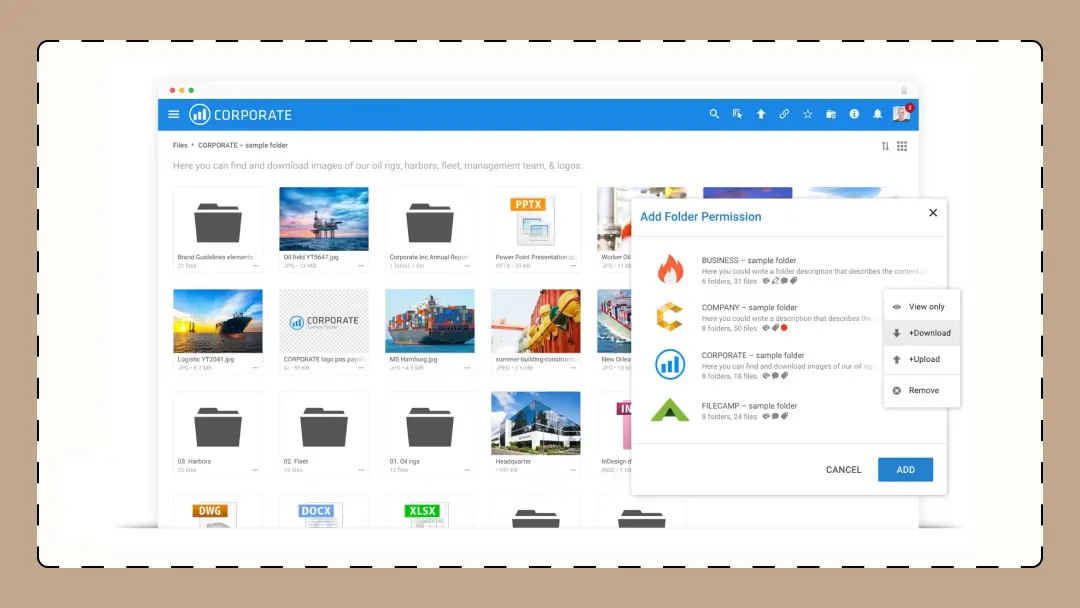Click CORPORATE – sample folder breadcrumb

click(x=243, y=145)
